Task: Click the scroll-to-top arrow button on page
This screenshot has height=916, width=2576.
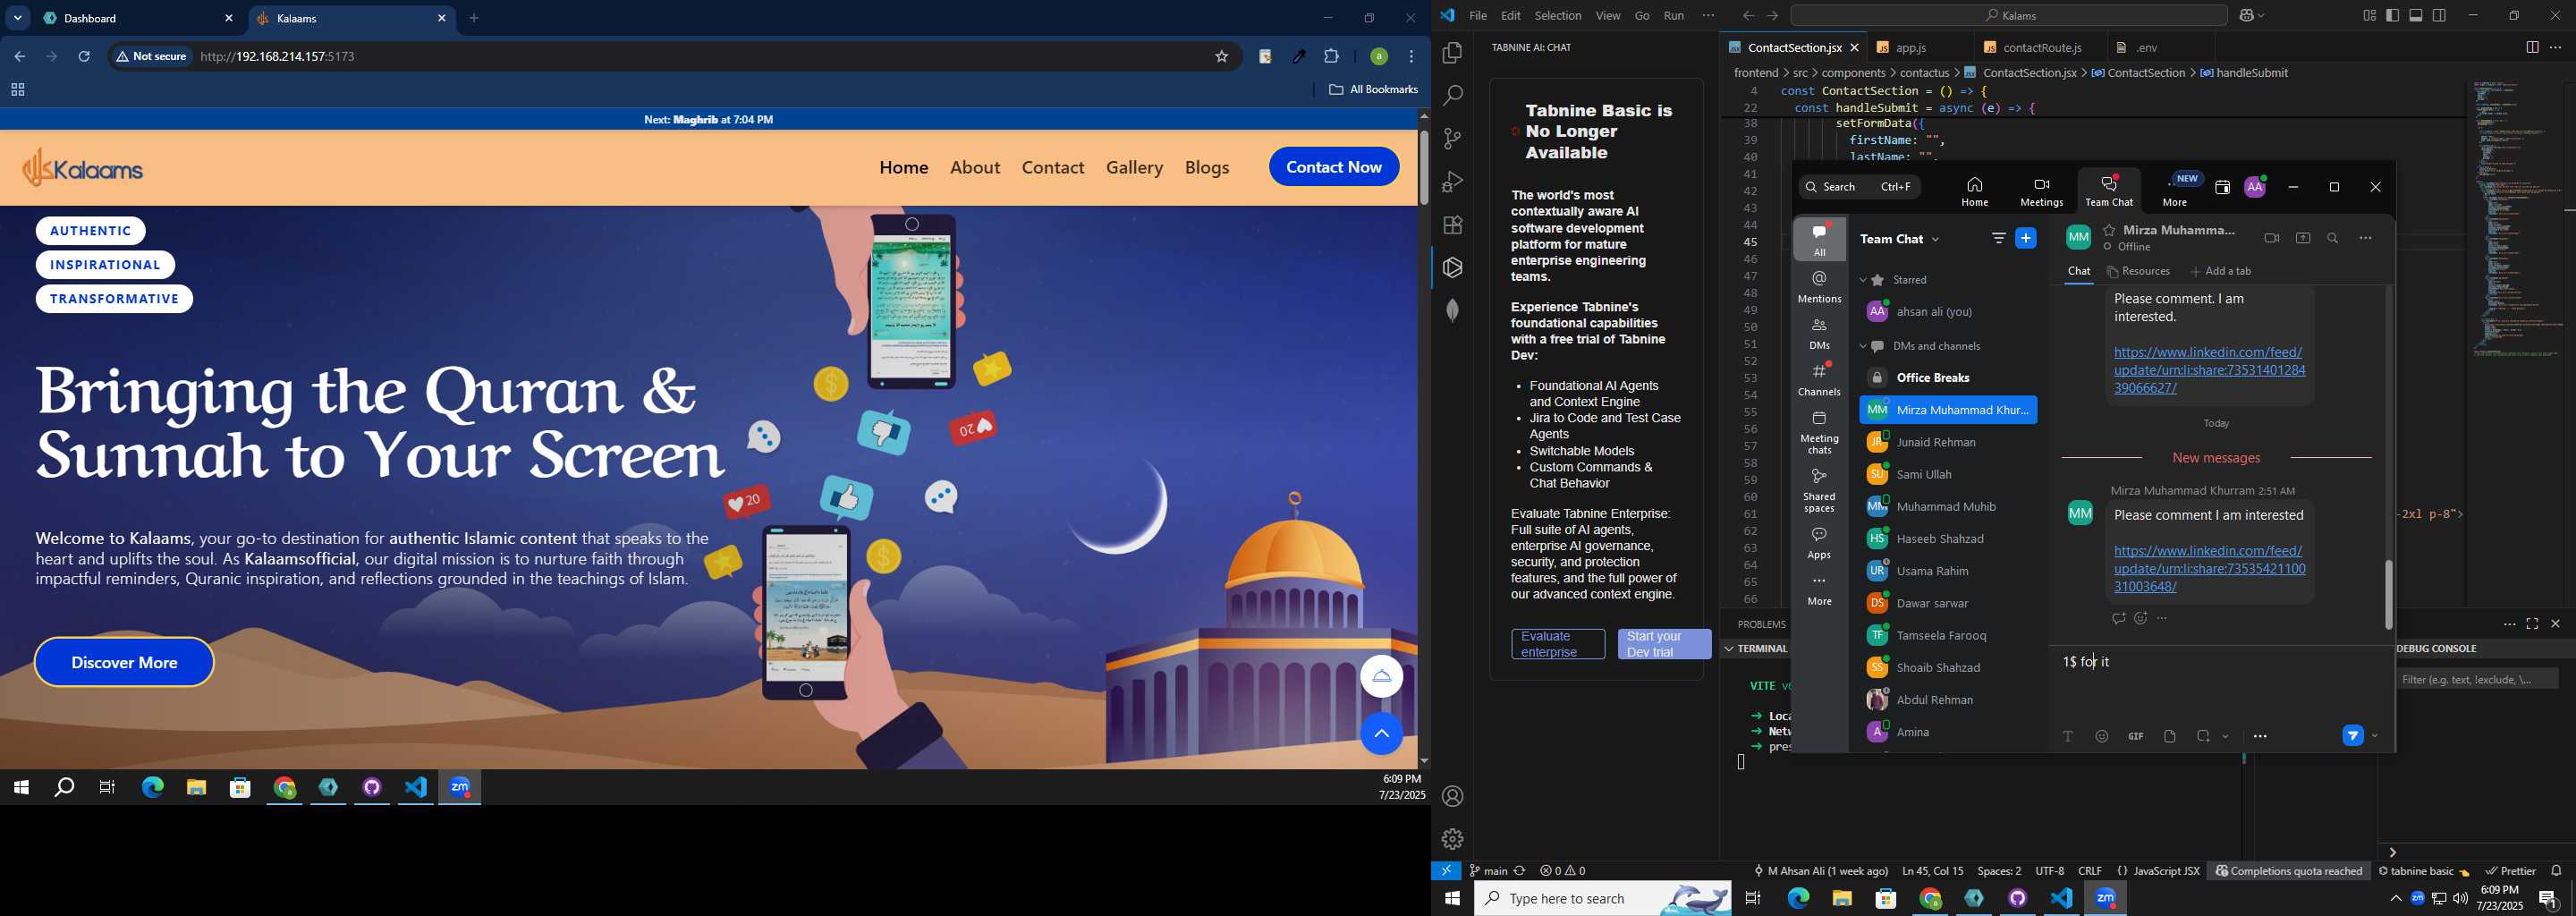Action: [x=1381, y=735]
